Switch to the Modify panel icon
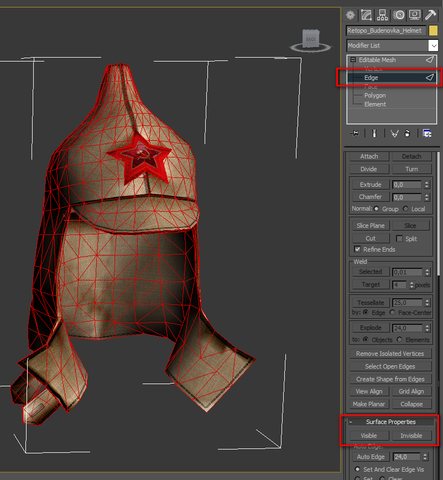443x480 pixels. point(366,15)
